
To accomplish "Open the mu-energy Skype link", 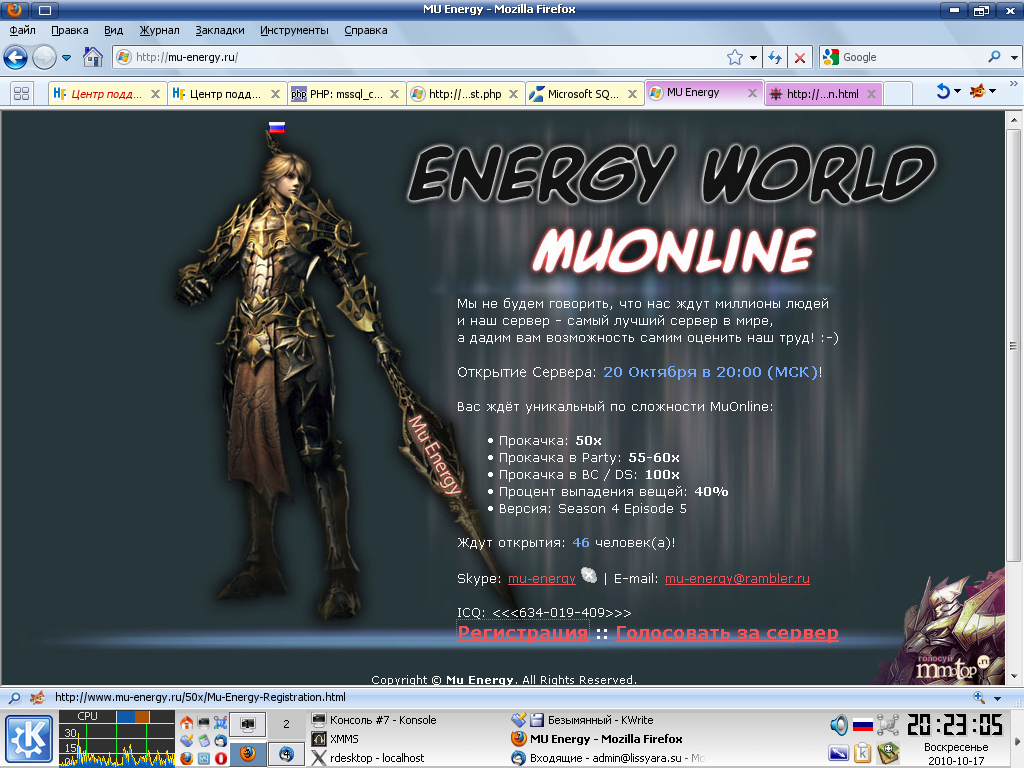I will (541, 579).
